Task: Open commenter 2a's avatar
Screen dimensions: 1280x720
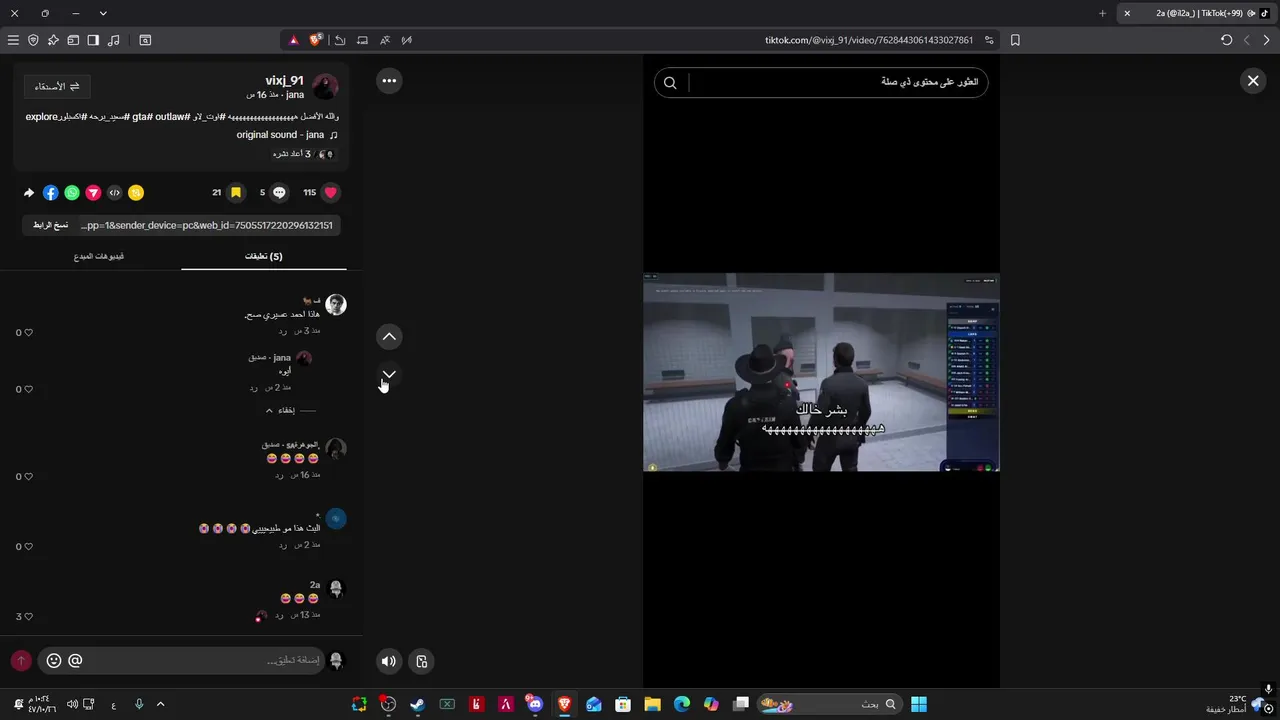Action: coord(336,589)
